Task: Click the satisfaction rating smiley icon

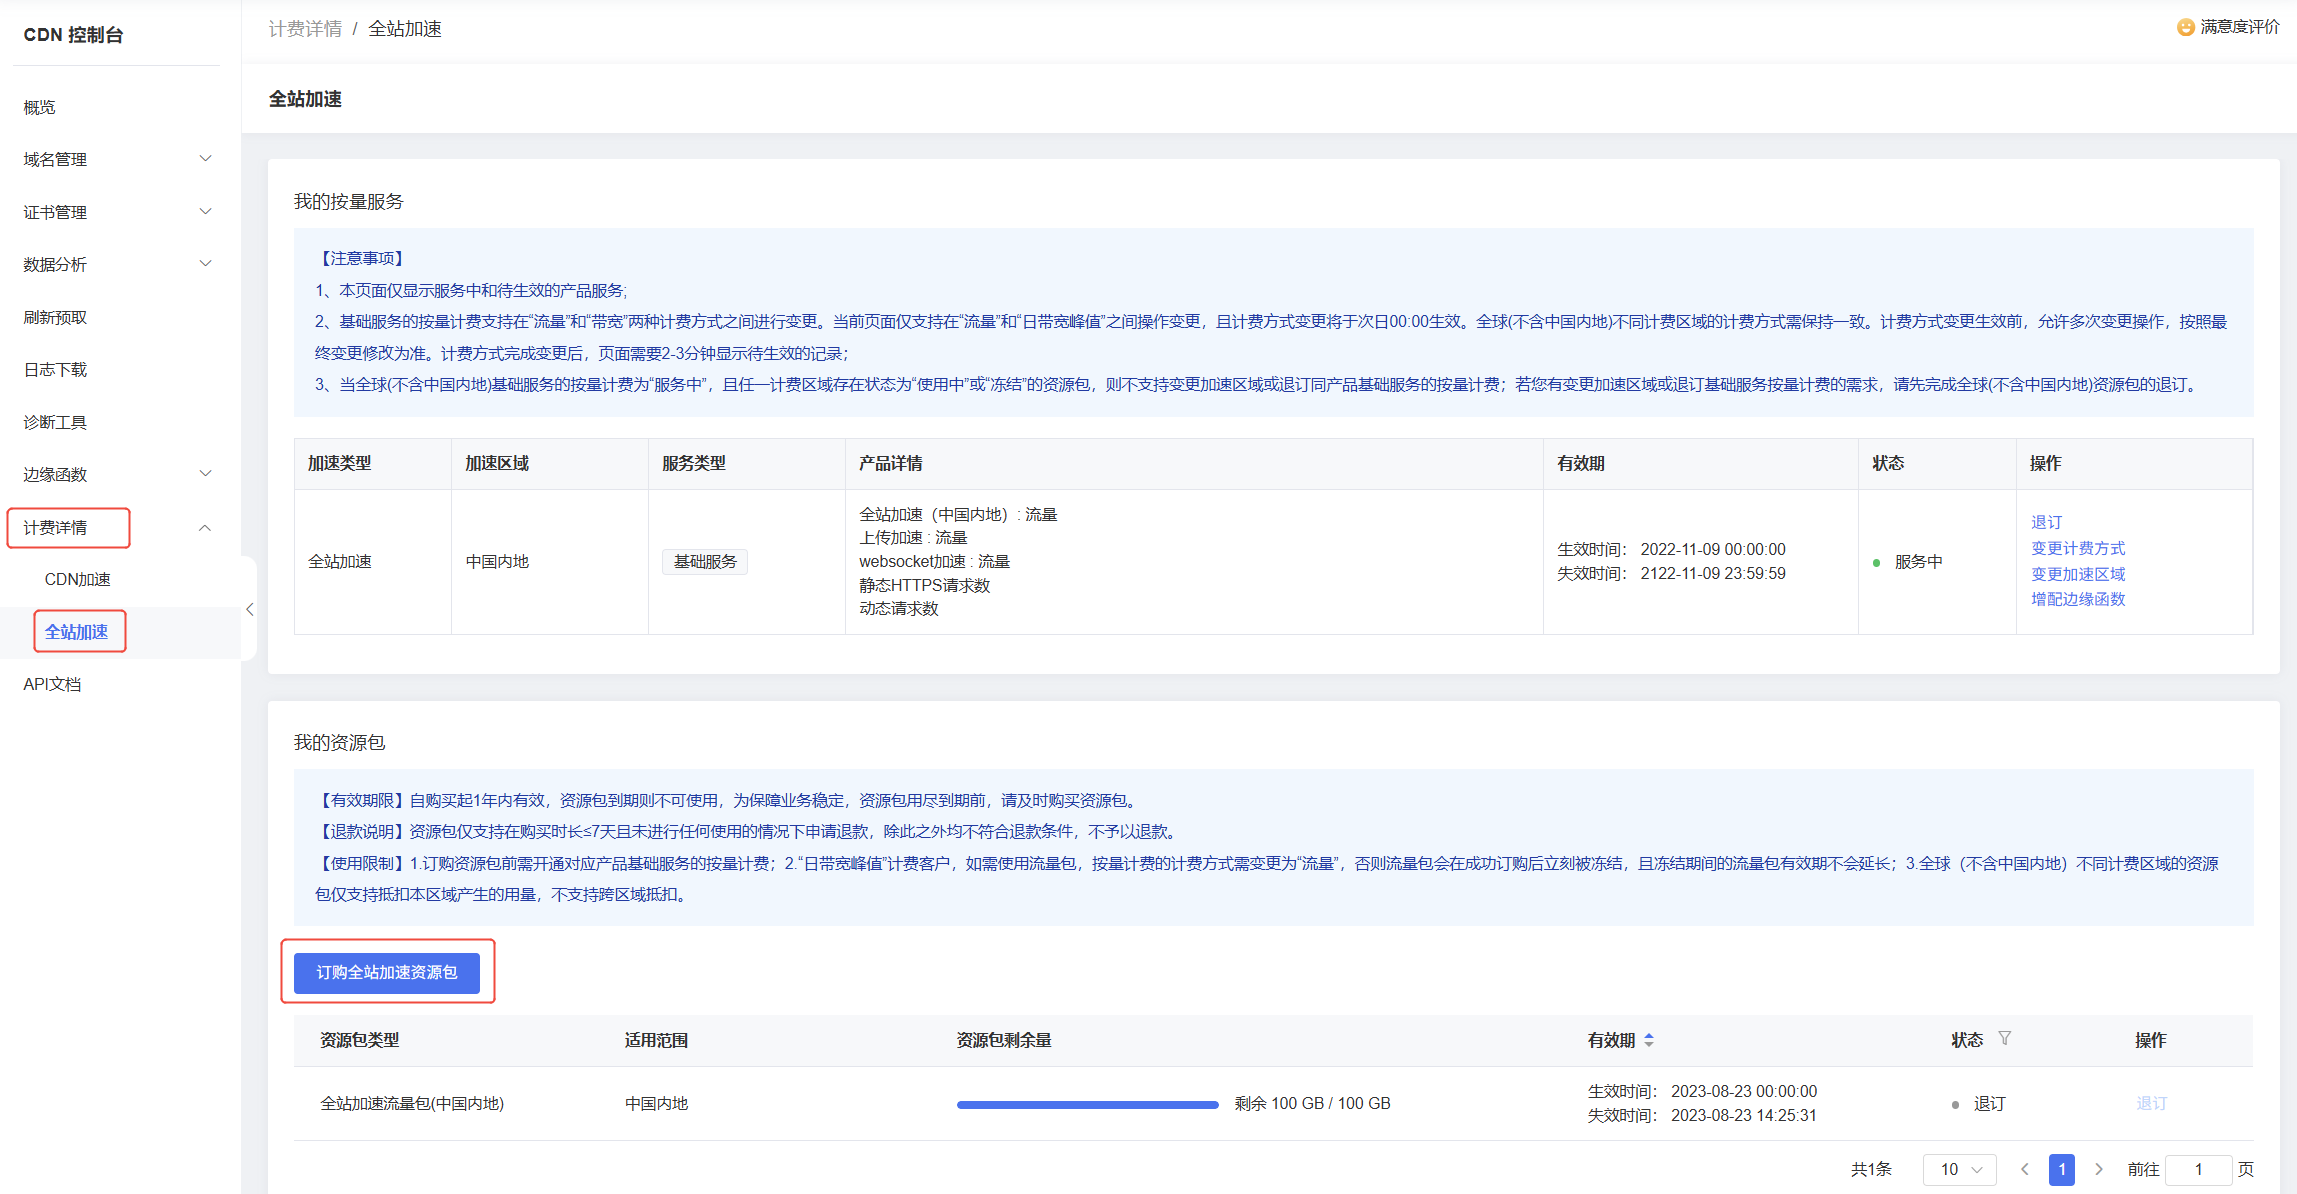Action: (x=2185, y=27)
